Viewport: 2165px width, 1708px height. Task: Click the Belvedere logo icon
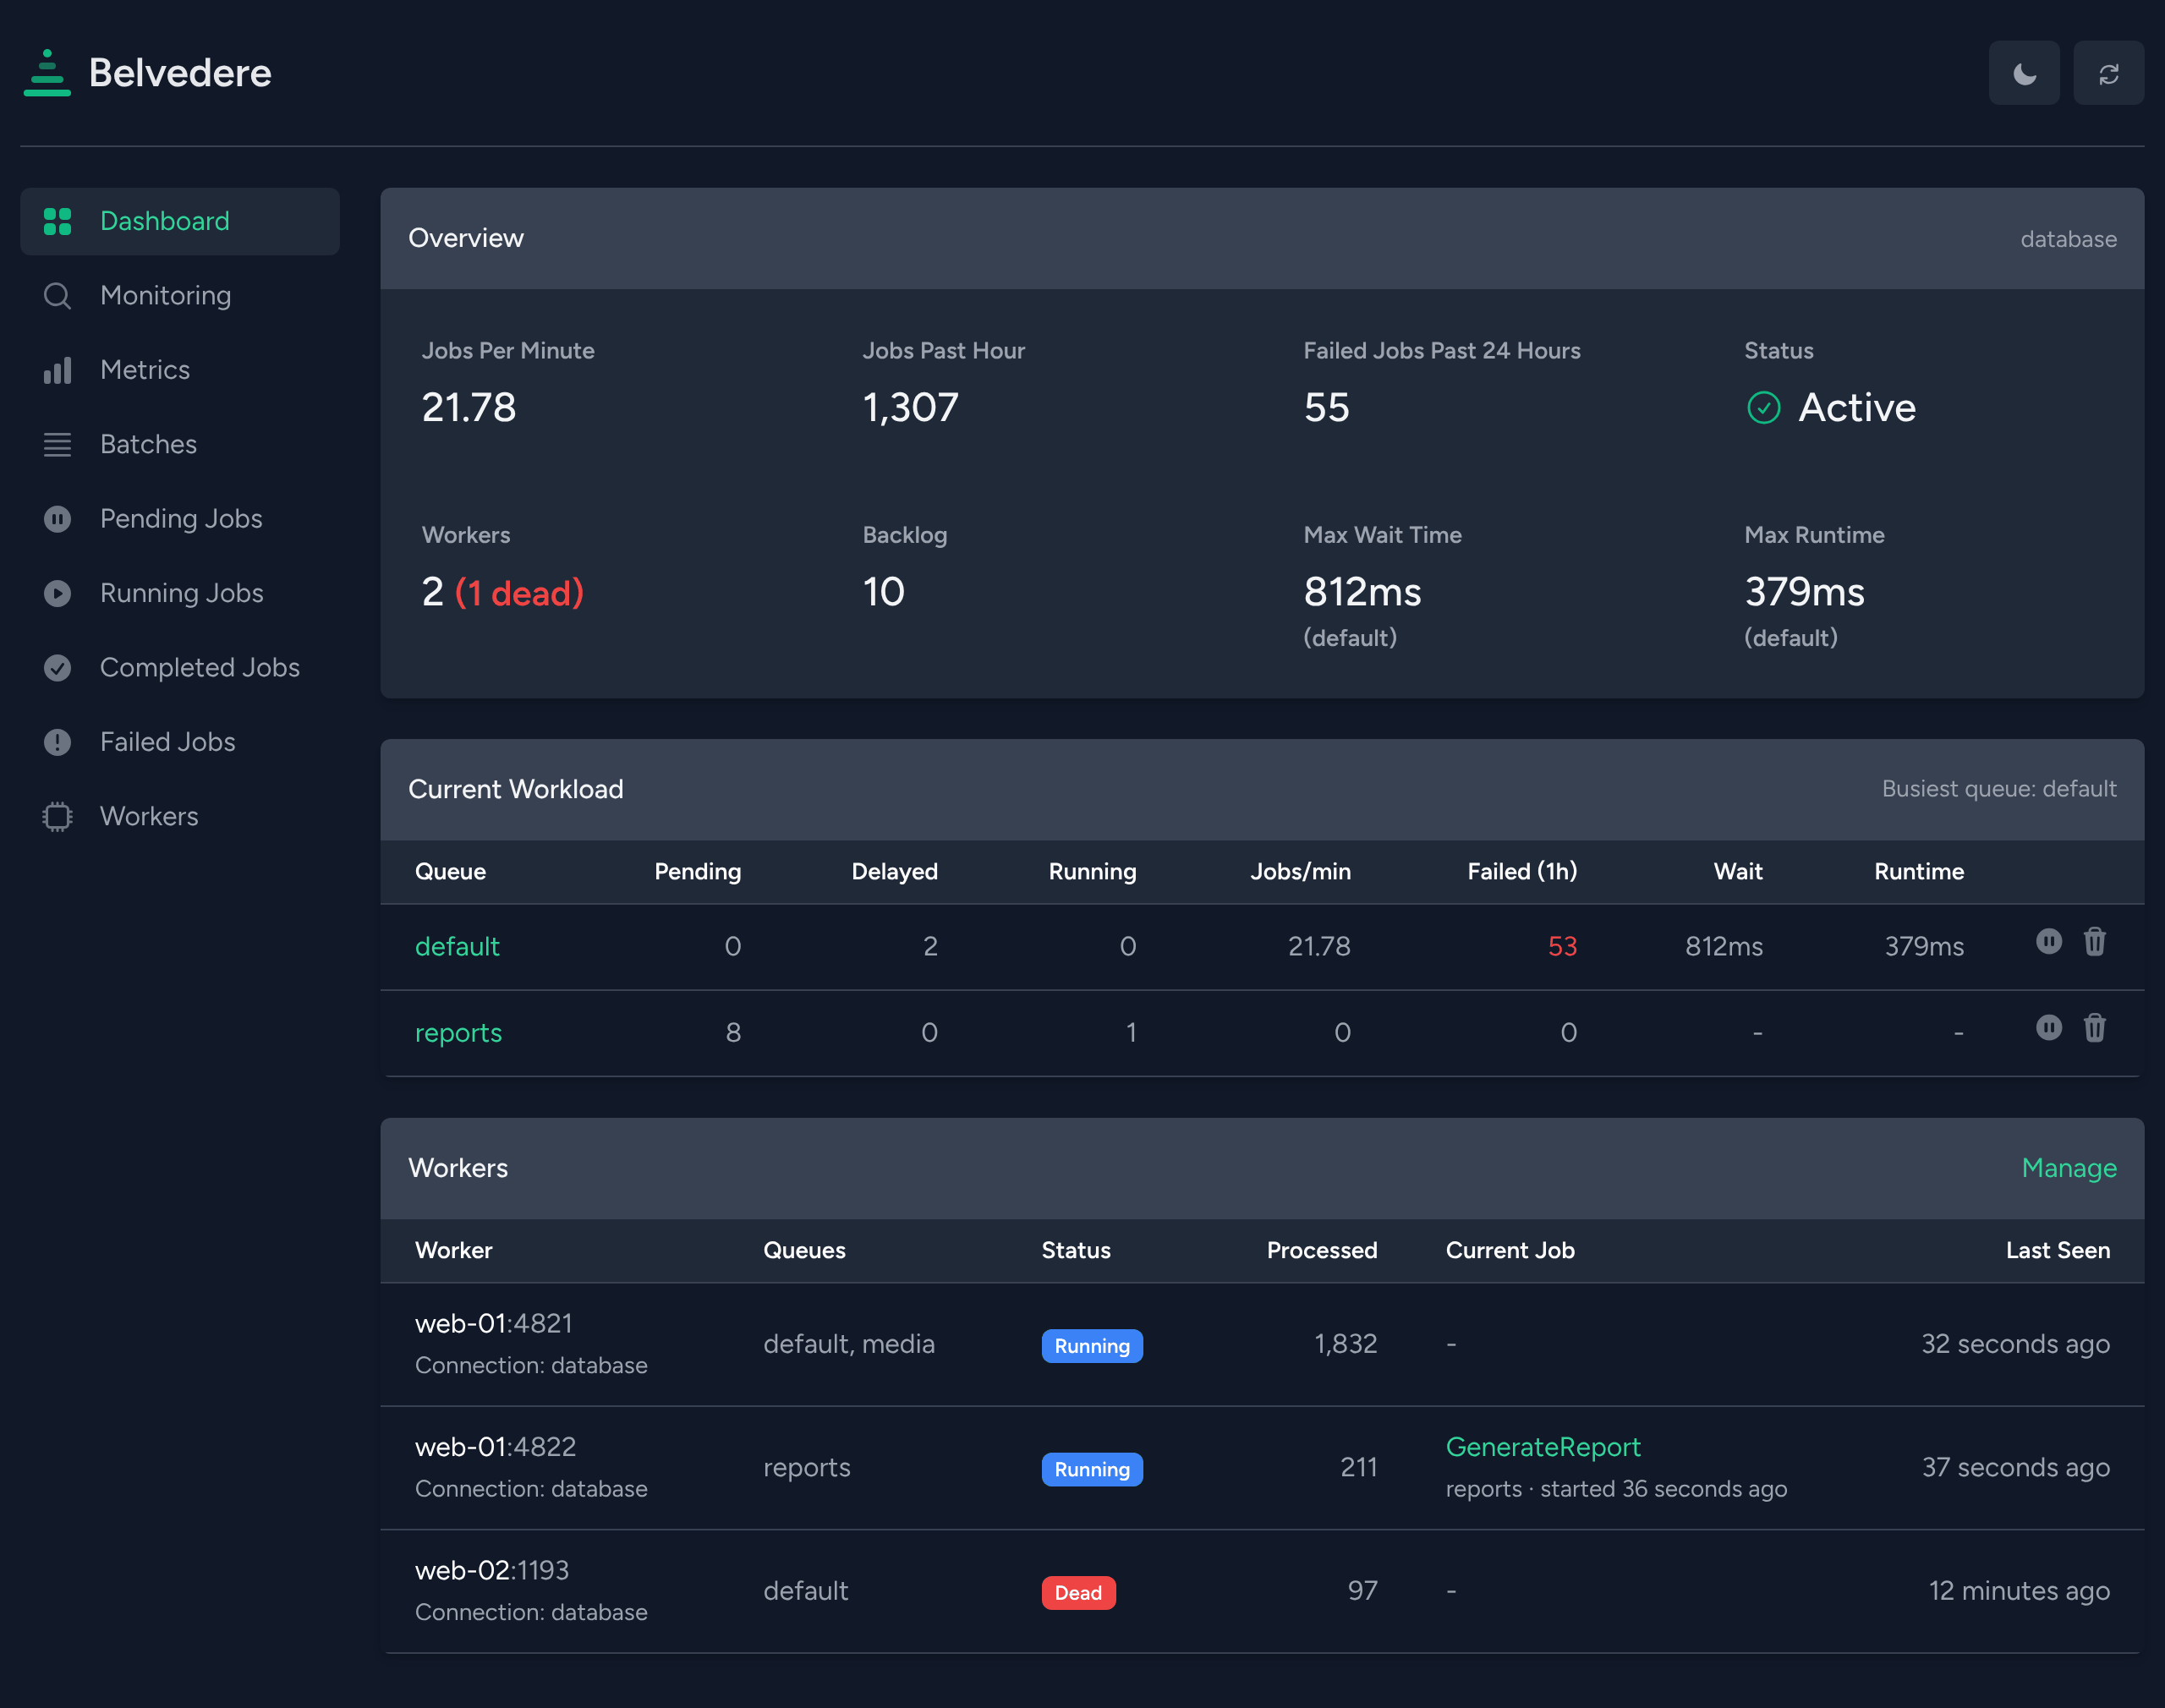(47, 73)
